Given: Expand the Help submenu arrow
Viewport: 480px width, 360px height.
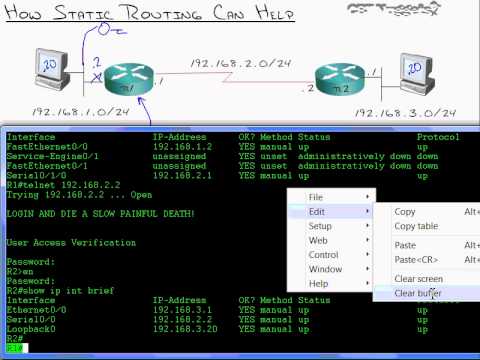Looking at the screenshot, I should [367, 283].
